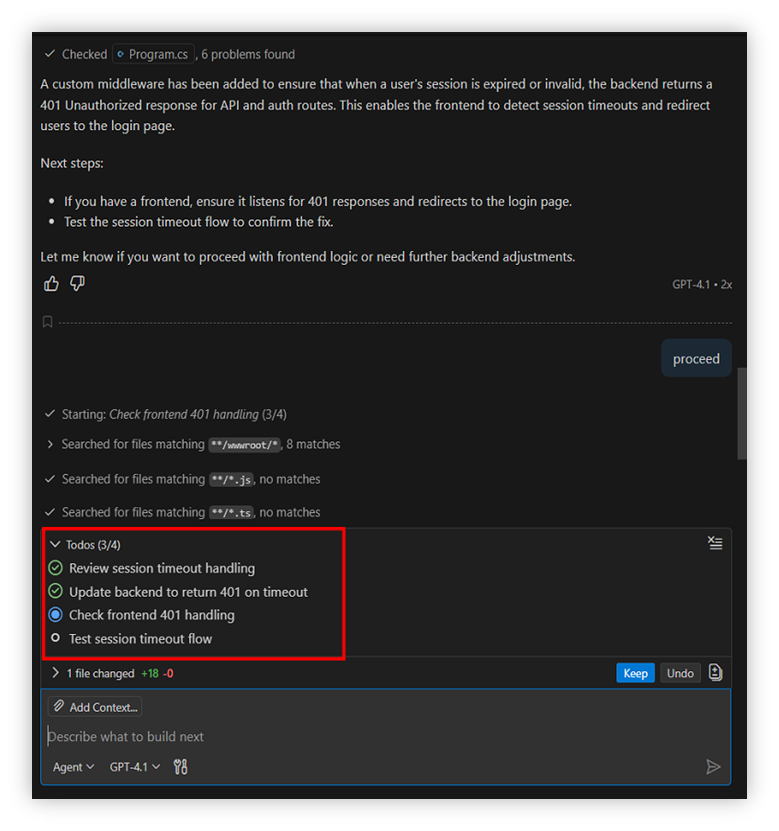Collapse the Todos (3/4) list
This screenshot has width=779, height=831.
(x=55, y=545)
